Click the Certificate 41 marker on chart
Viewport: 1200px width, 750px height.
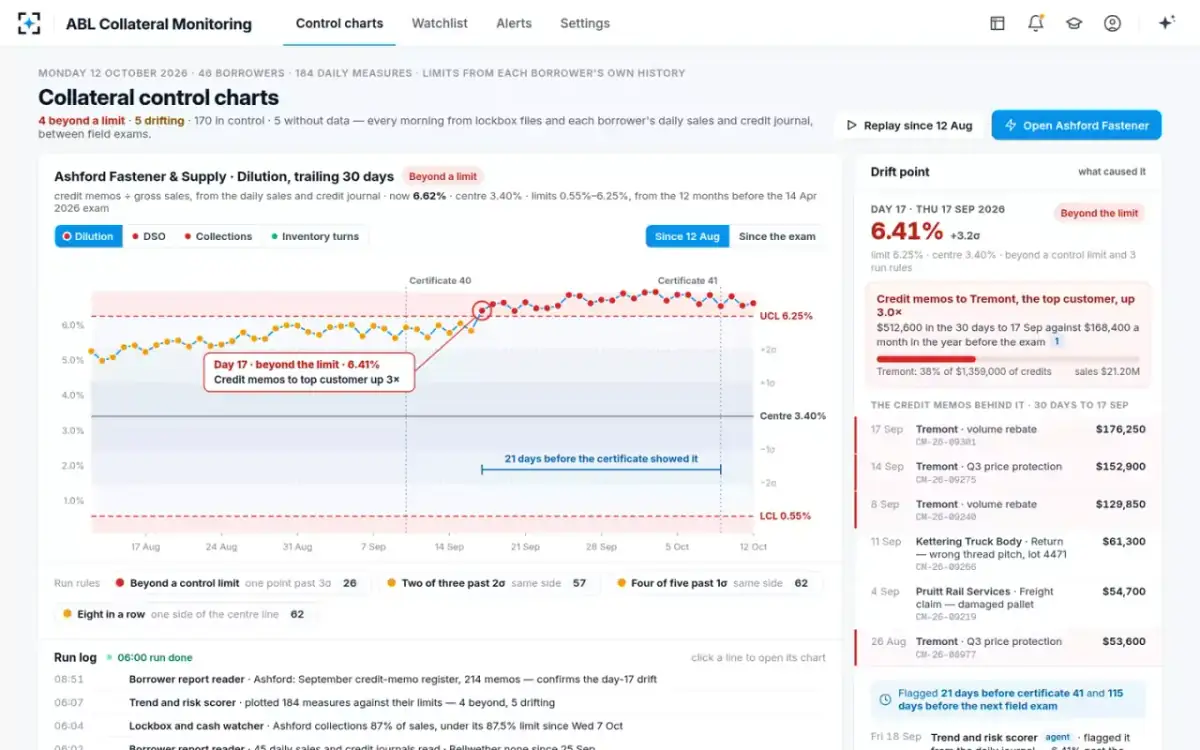(x=687, y=281)
